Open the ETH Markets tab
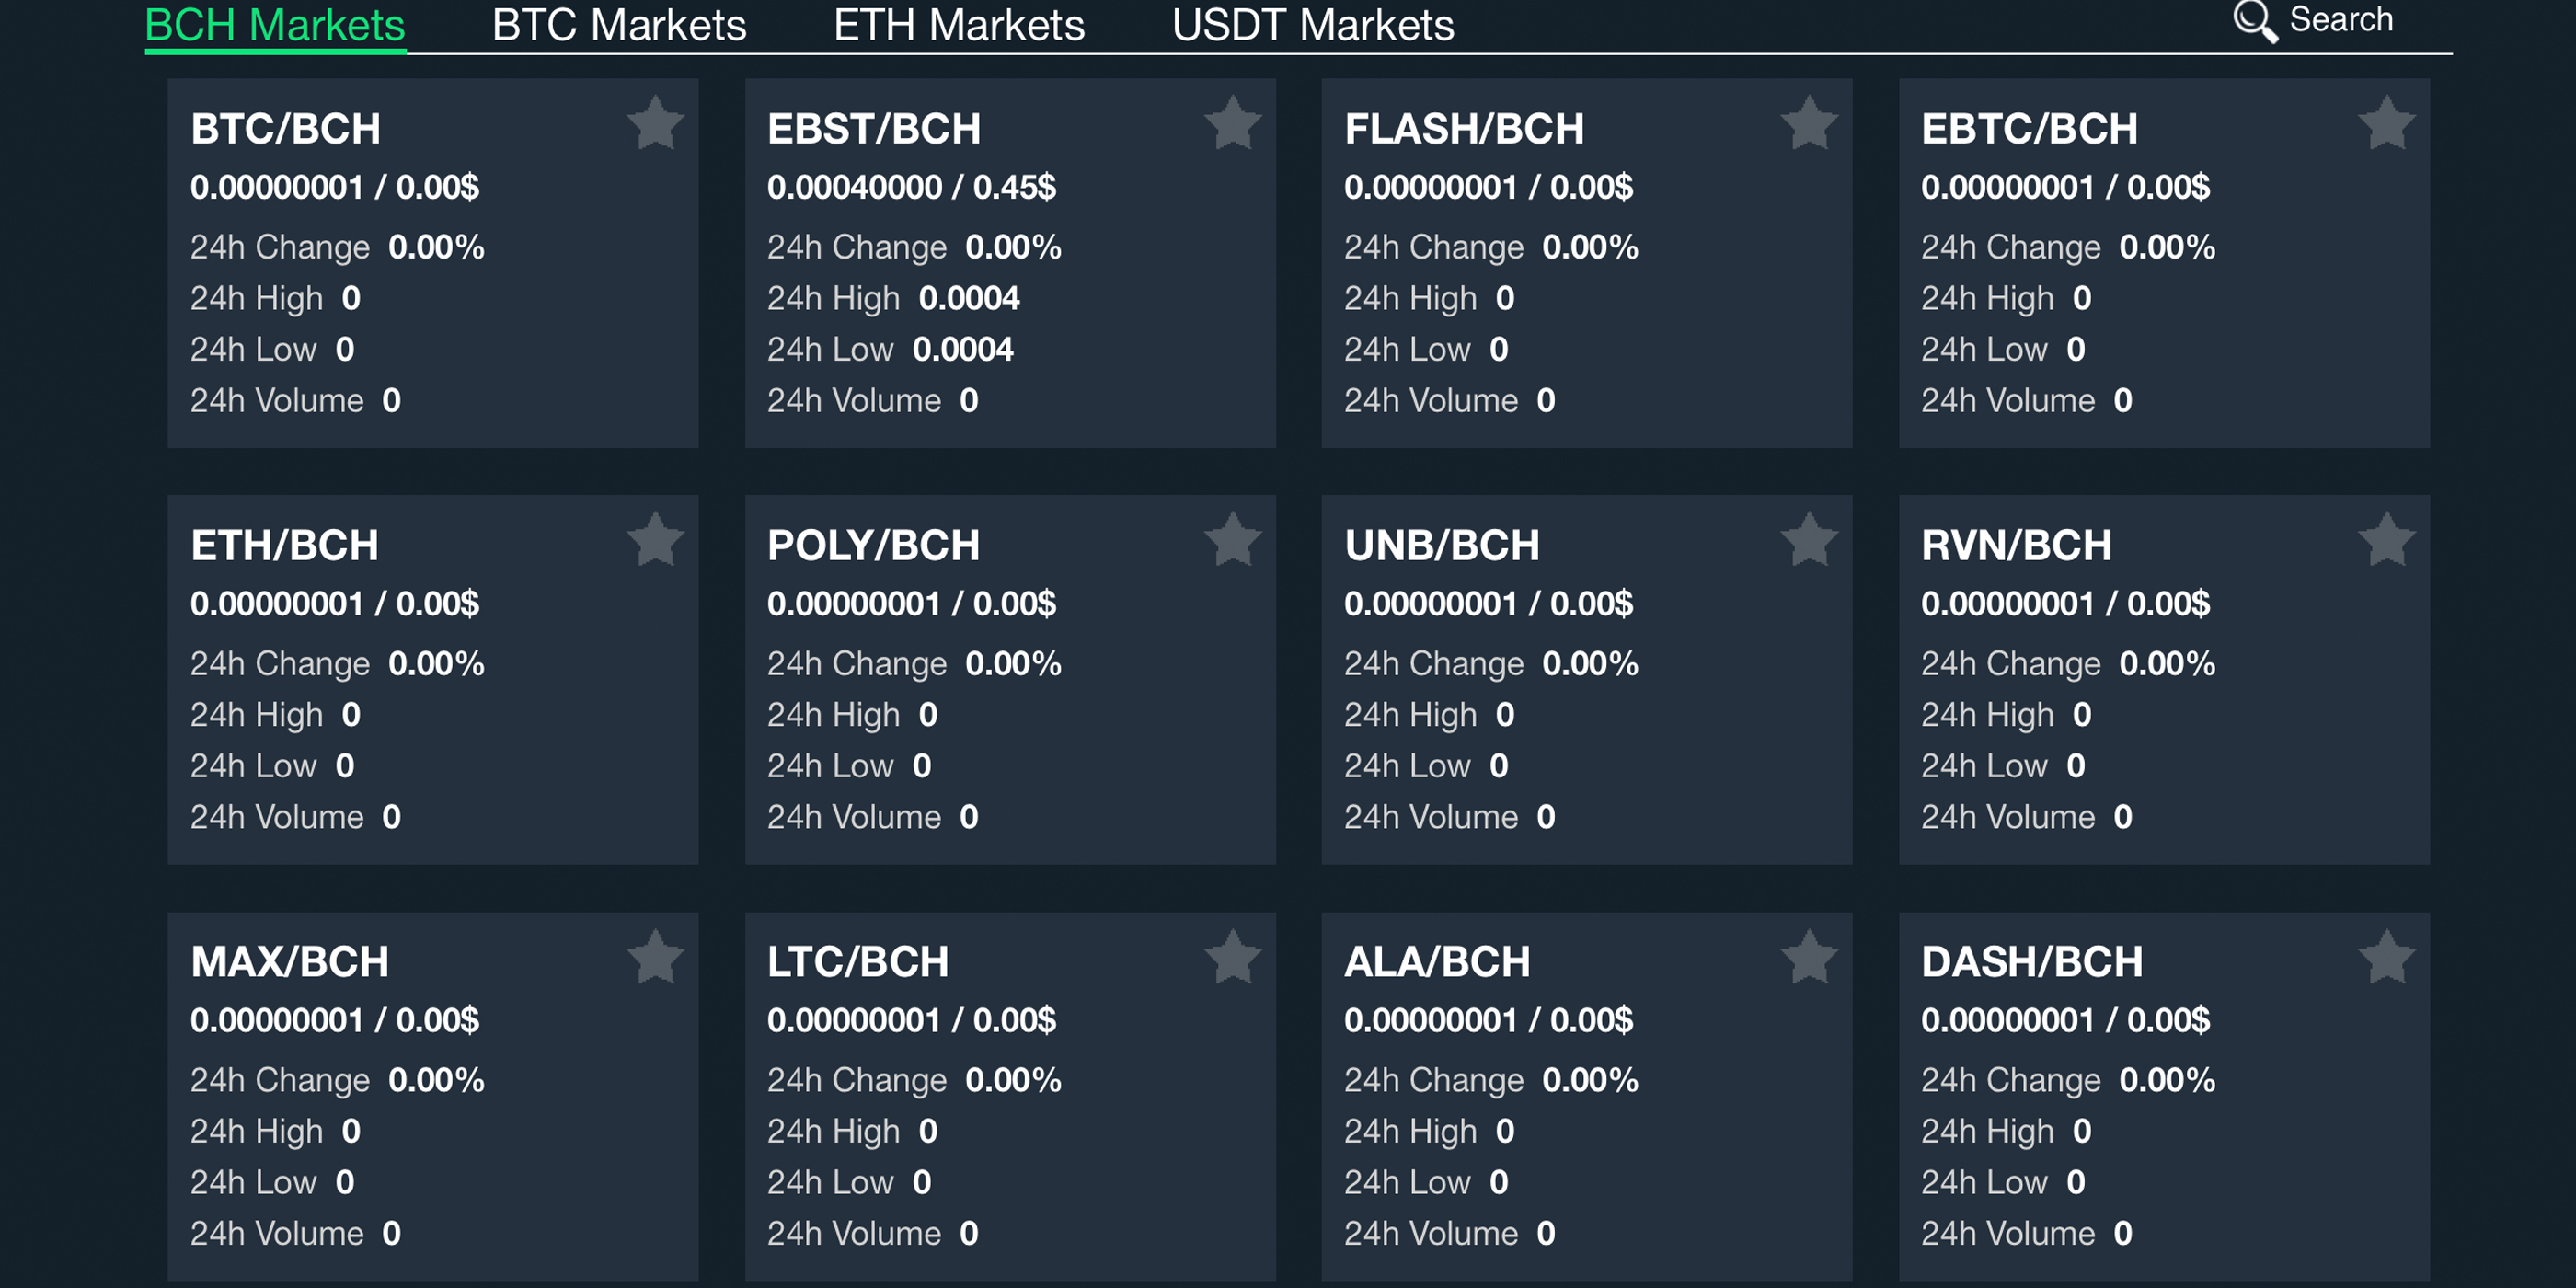Image resolution: width=2576 pixels, height=1288 pixels. [x=958, y=25]
